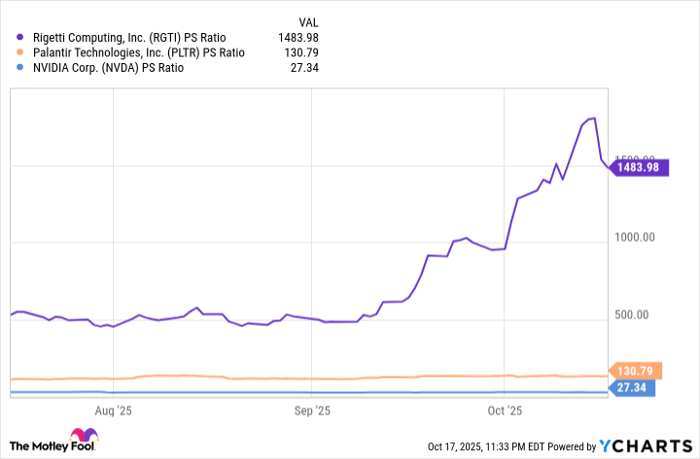Click the orange 130.79 value flag on chart
Screen dimensions: 700x459
[632, 371]
